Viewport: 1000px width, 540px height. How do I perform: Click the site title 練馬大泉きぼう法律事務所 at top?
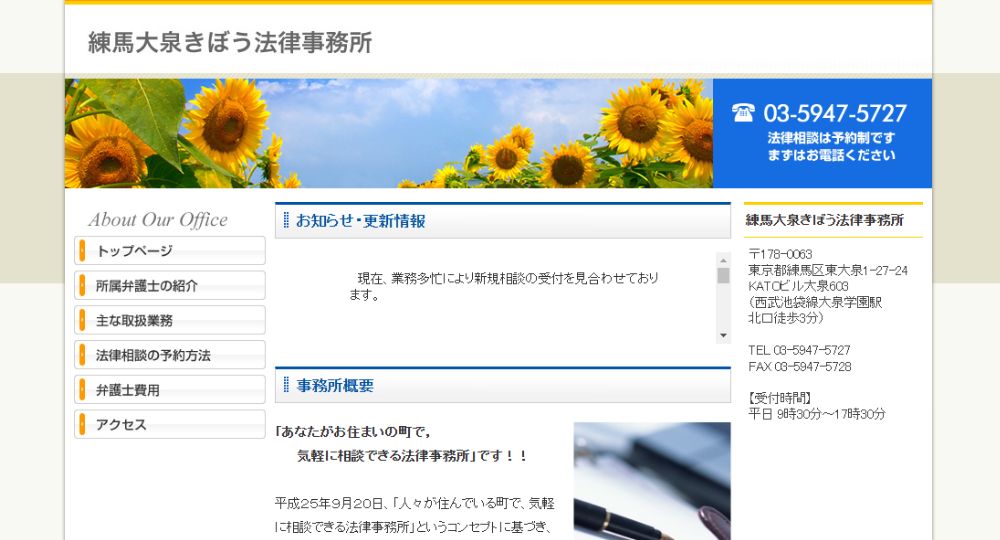[230, 43]
